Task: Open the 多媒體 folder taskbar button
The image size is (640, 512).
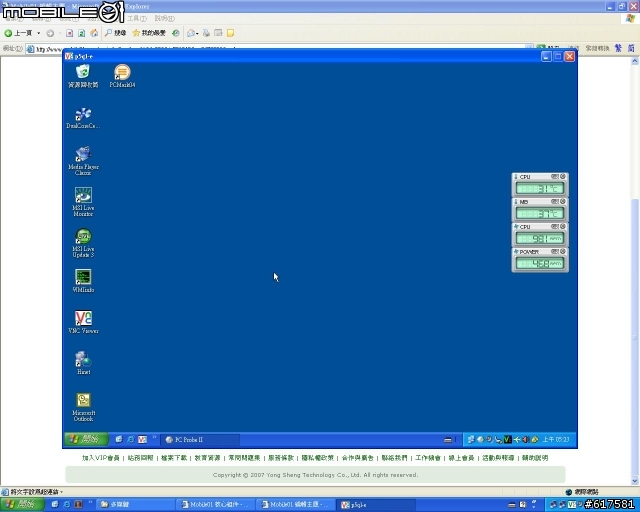Action: pos(137,505)
